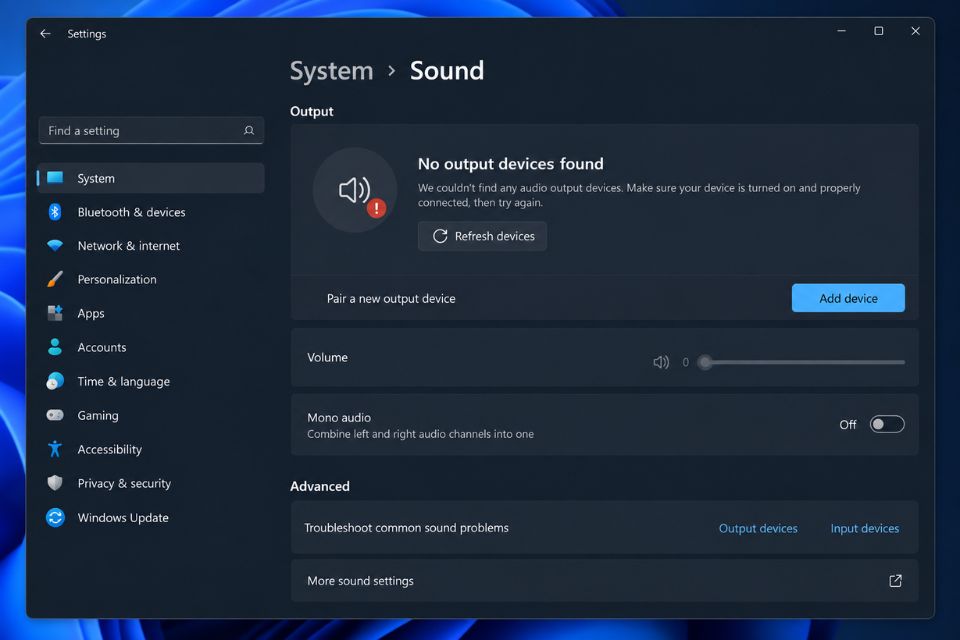Image resolution: width=960 pixels, height=640 pixels.
Task: Click 'Pair a new output device' text
Action: point(391,298)
